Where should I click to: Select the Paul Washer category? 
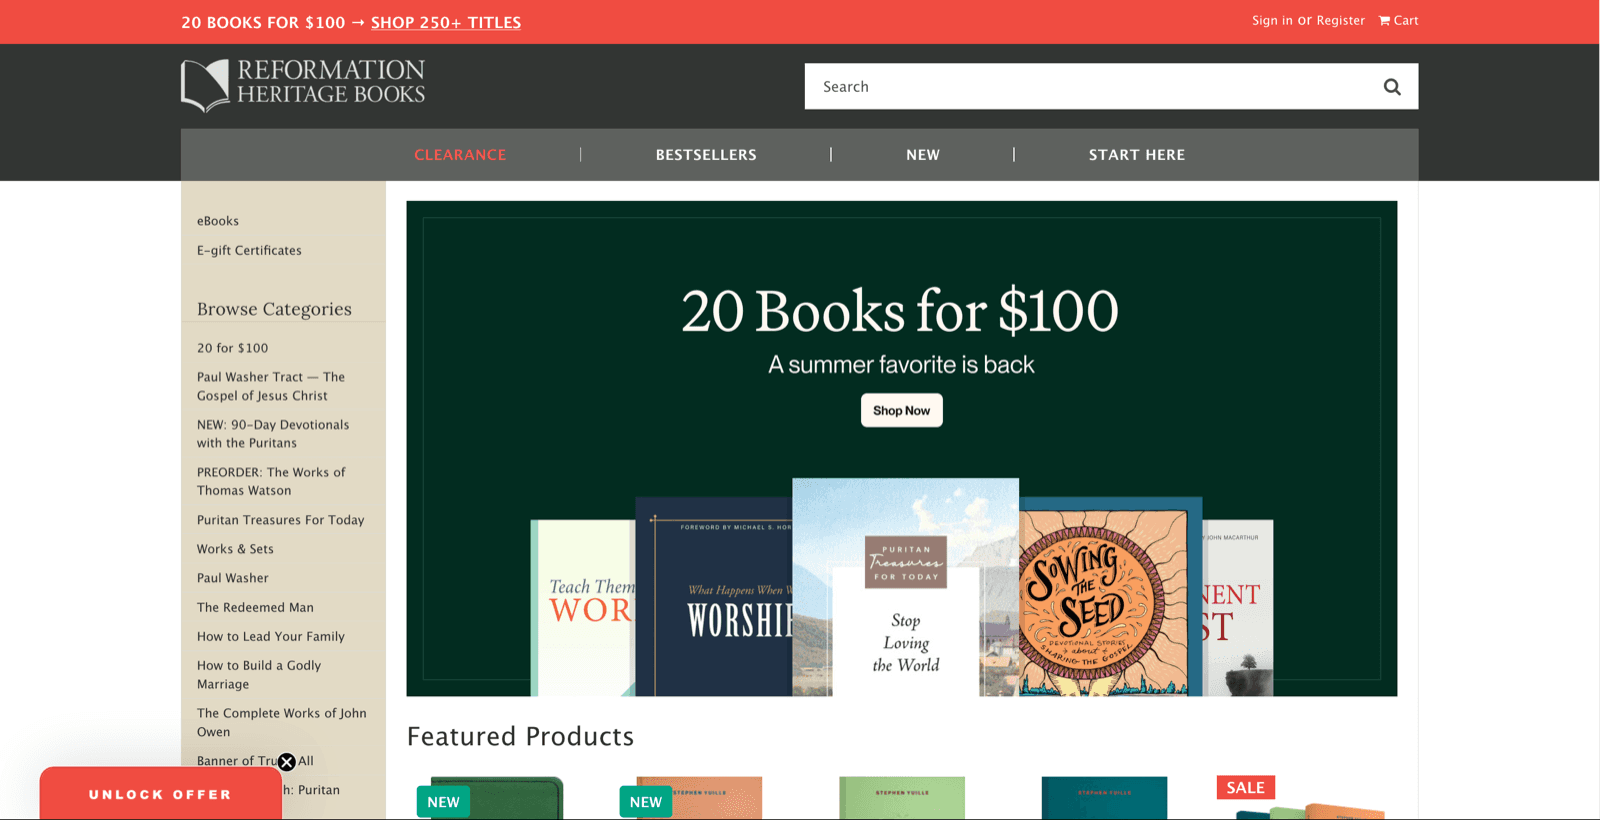pyautogui.click(x=232, y=578)
